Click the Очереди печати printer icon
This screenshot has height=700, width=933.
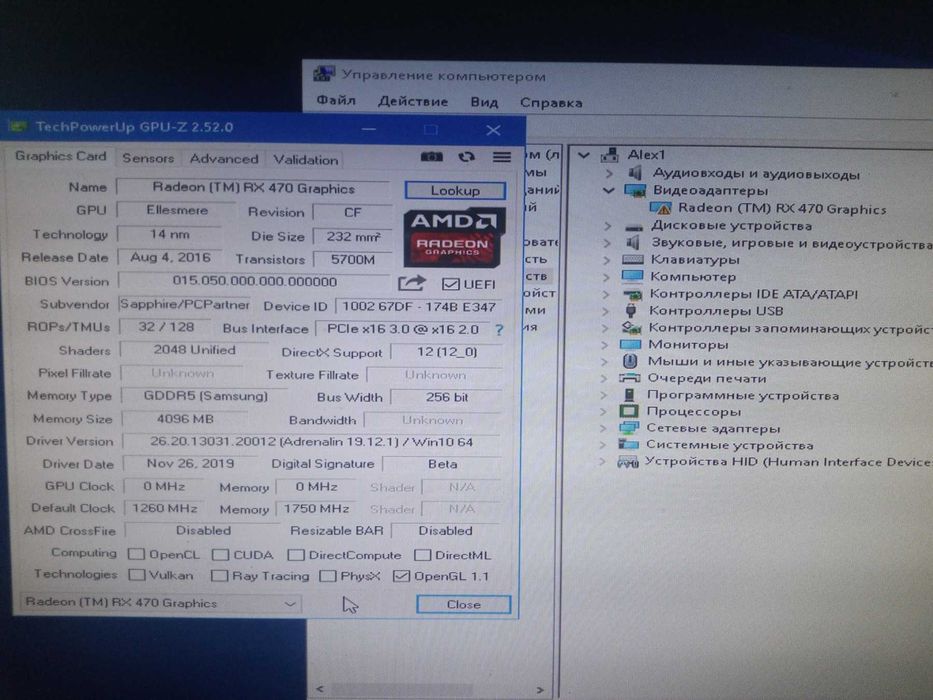pos(630,378)
